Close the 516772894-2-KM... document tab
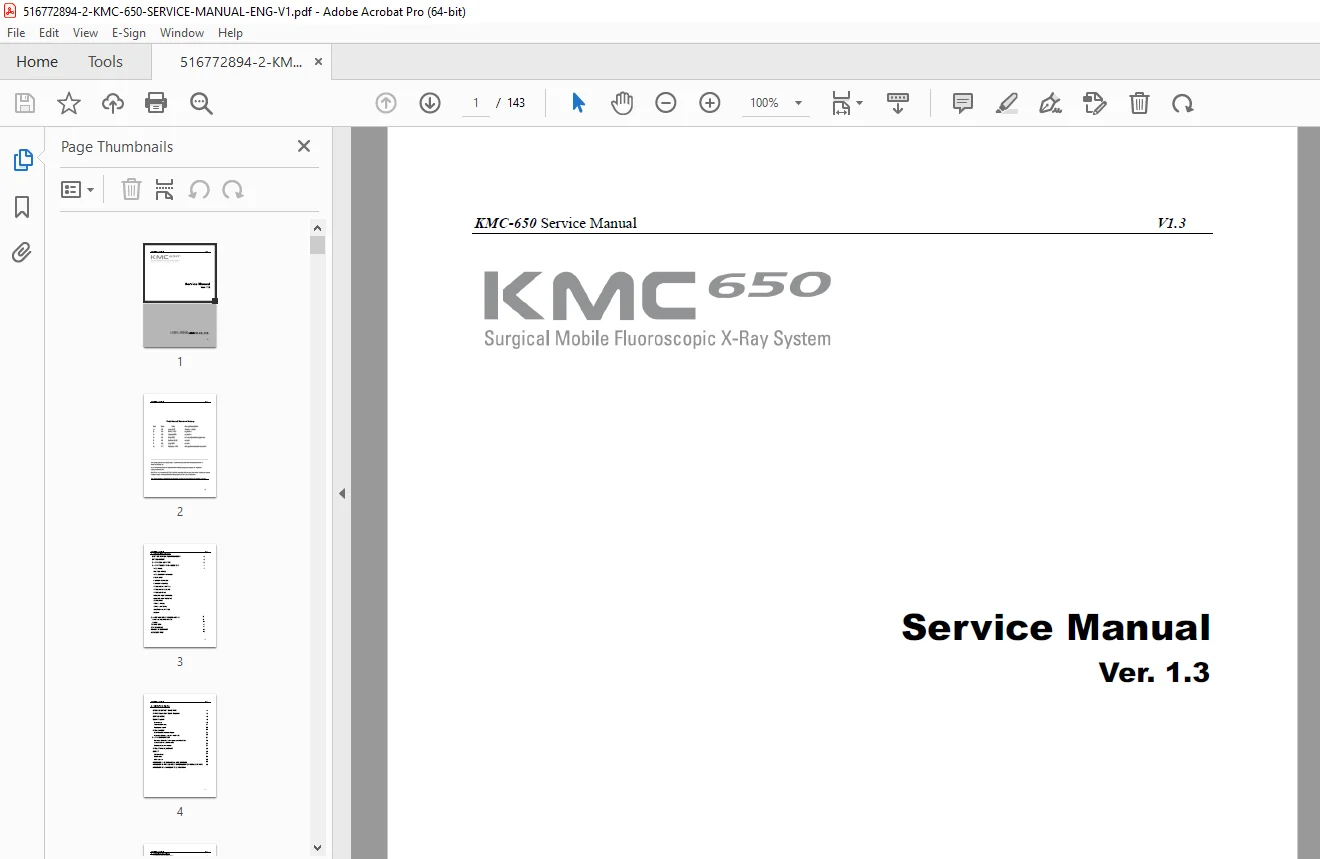The width and height of the screenshot is (1320, 859). coord(318,62)
